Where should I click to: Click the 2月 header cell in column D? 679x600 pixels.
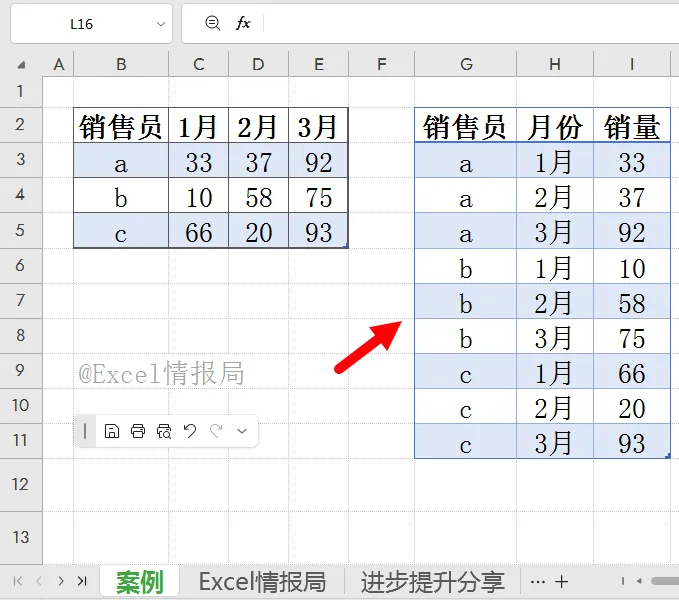[259, 125]
